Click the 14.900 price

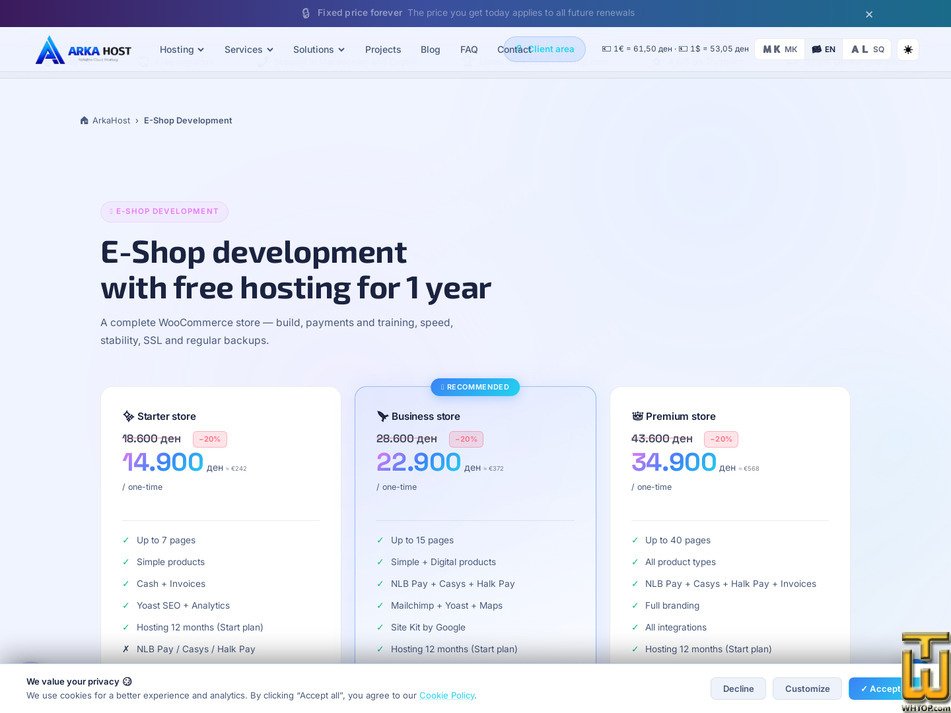click(163, 462)
